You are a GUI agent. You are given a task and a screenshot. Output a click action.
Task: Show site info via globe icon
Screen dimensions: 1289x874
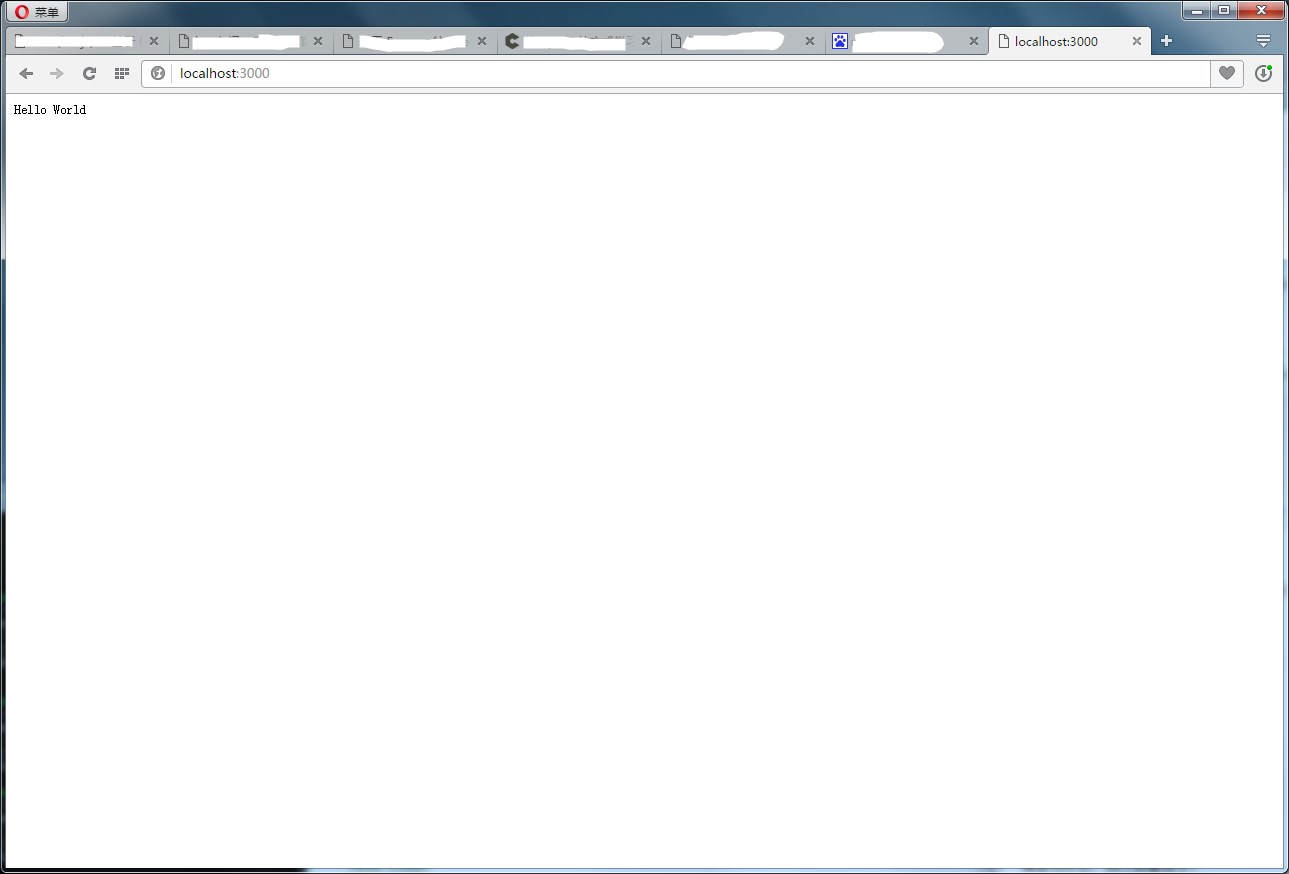click(x=158, y=73)
